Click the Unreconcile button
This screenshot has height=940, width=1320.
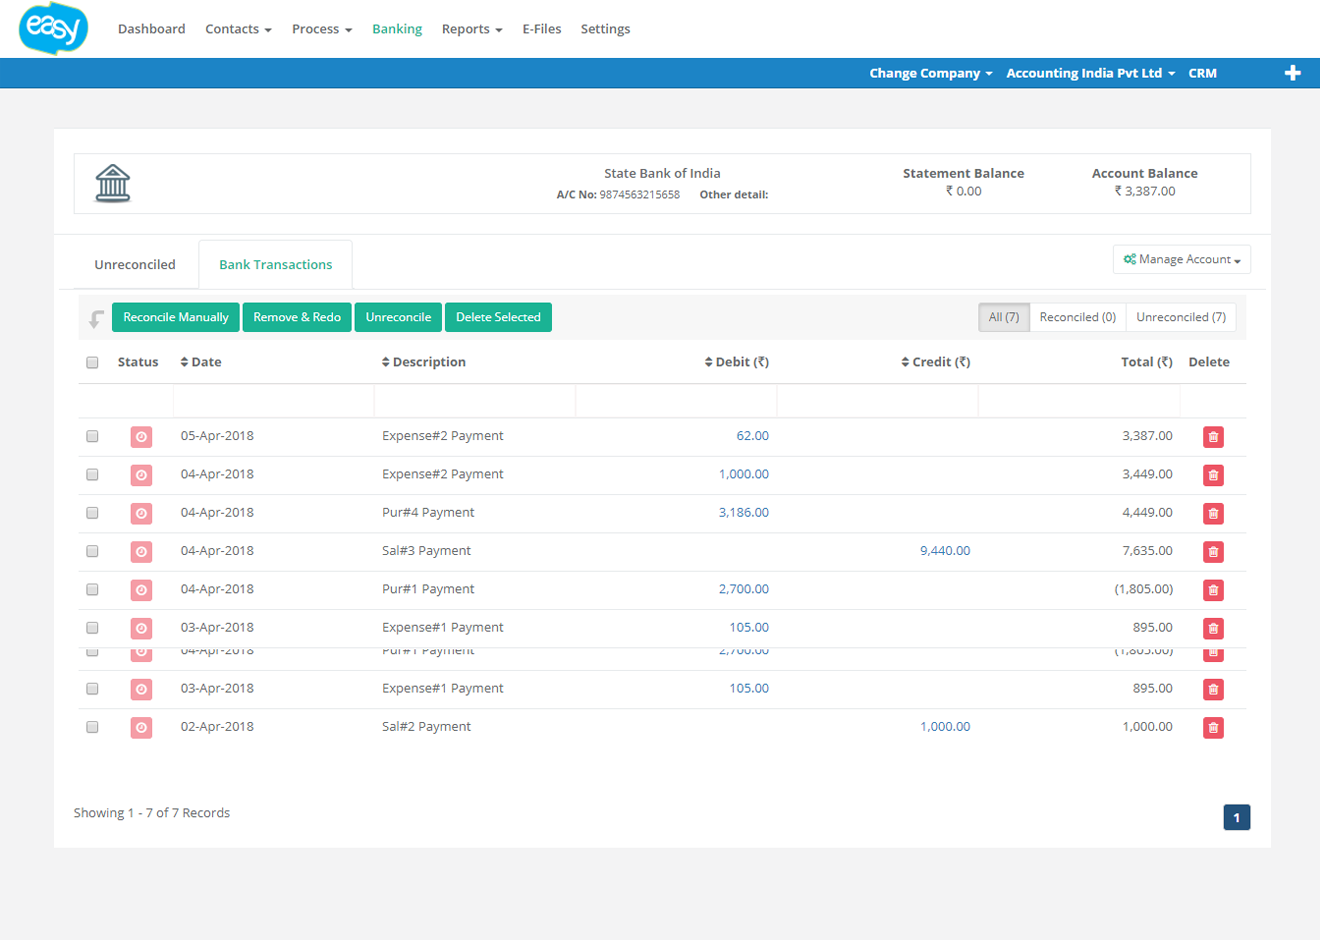tap(398, 317)
